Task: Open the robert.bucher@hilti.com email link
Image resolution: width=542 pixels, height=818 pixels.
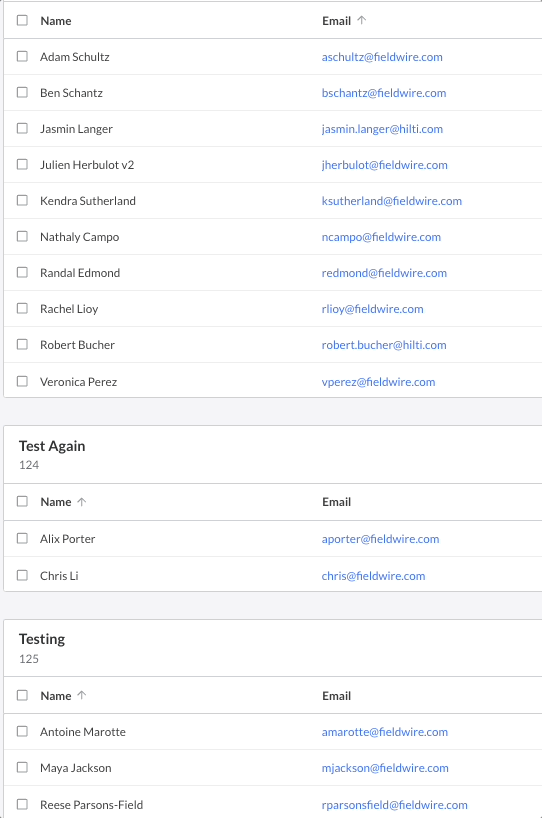Action: [384, 345]
